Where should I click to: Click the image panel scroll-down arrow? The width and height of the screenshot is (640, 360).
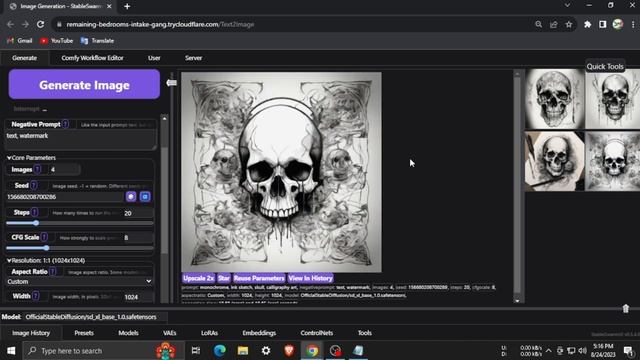517,301
